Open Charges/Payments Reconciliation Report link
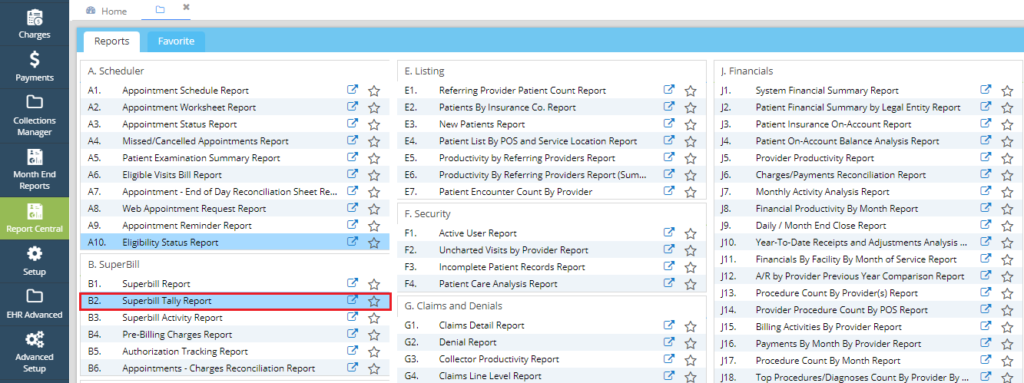Screen dimensions: 1024x383 [x=840, y=175]
